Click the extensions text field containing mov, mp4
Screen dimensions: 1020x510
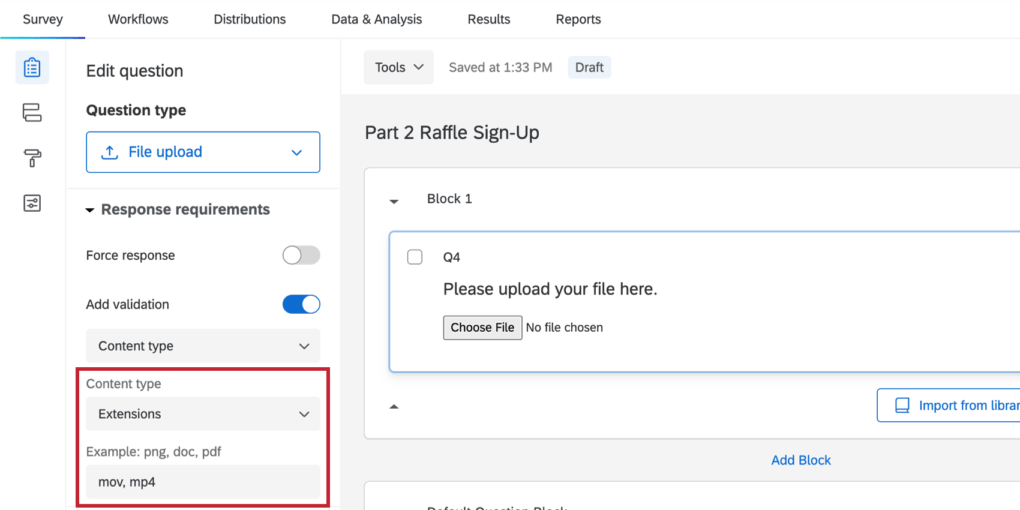[203, 482]
